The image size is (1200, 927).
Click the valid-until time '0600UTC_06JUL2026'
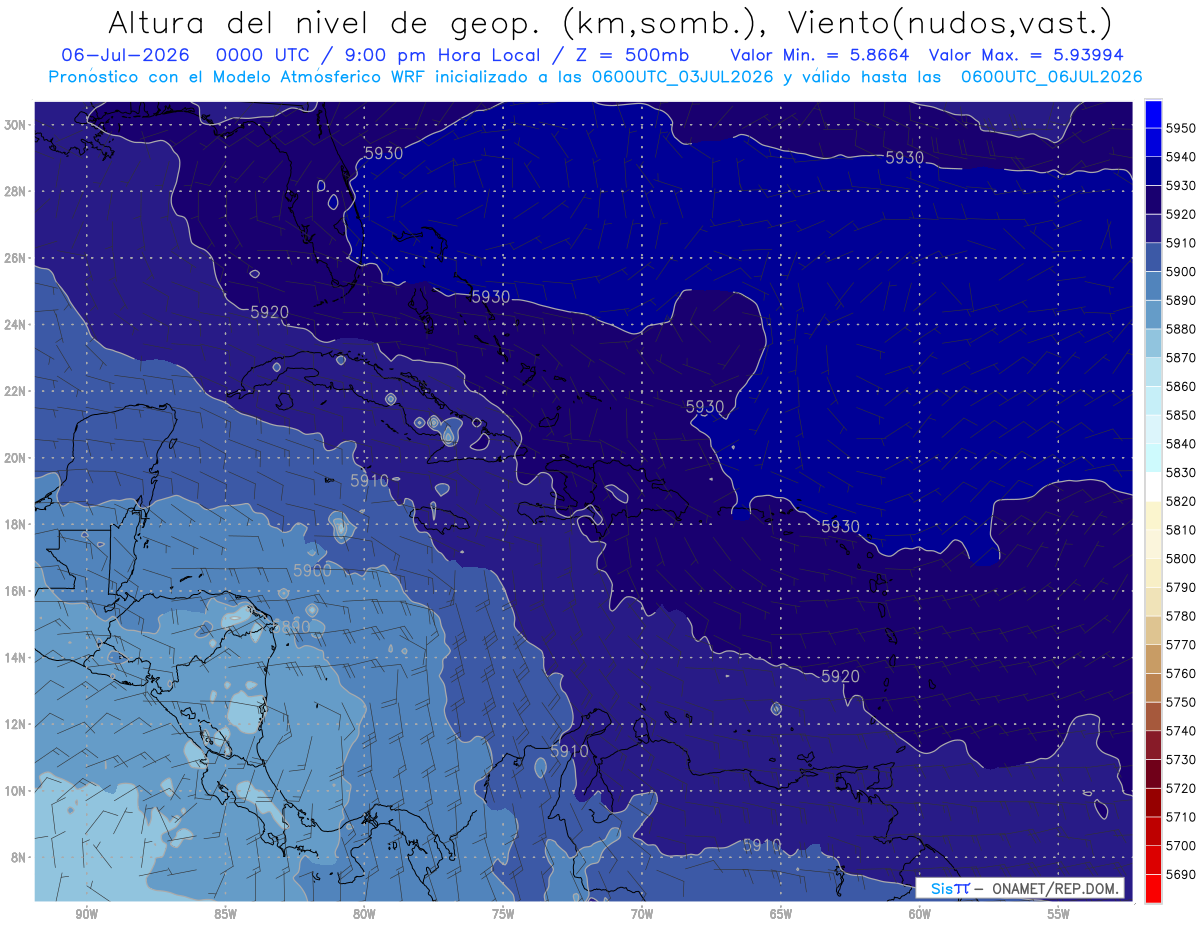pyautogui.click(x=1053, y=76)
